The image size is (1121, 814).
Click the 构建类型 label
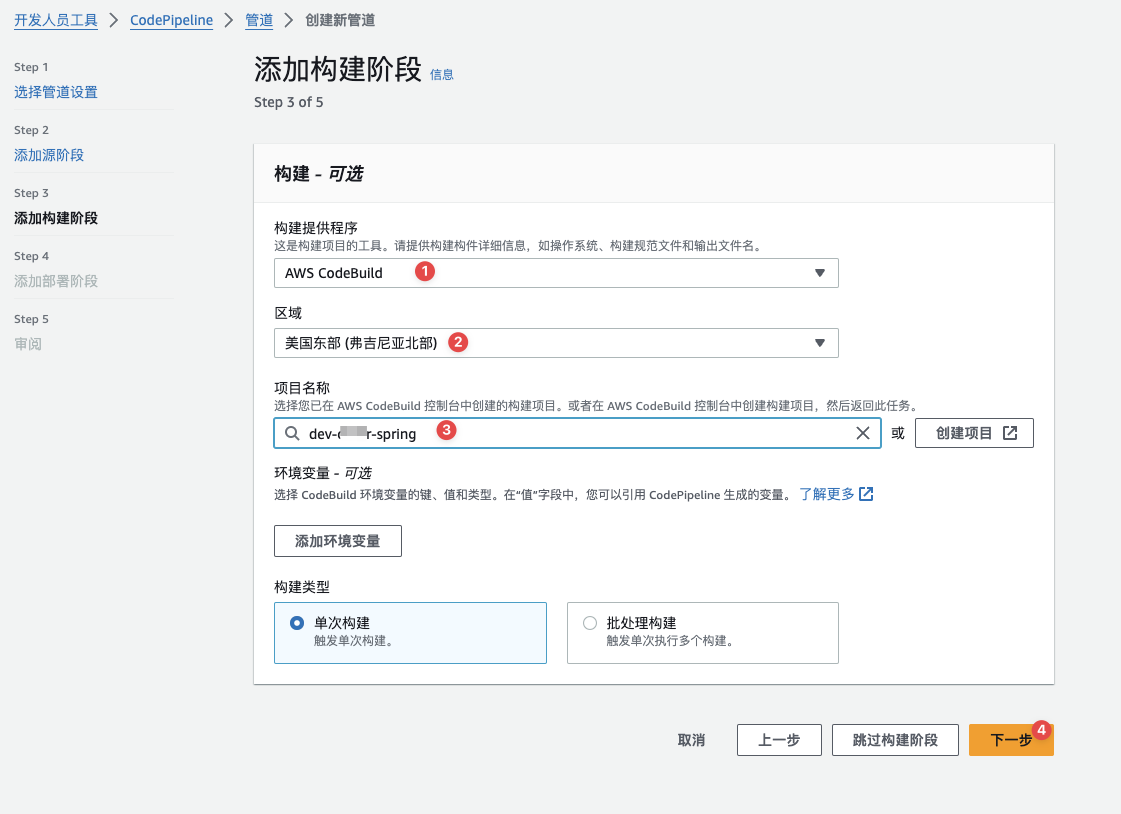[302, 587]
